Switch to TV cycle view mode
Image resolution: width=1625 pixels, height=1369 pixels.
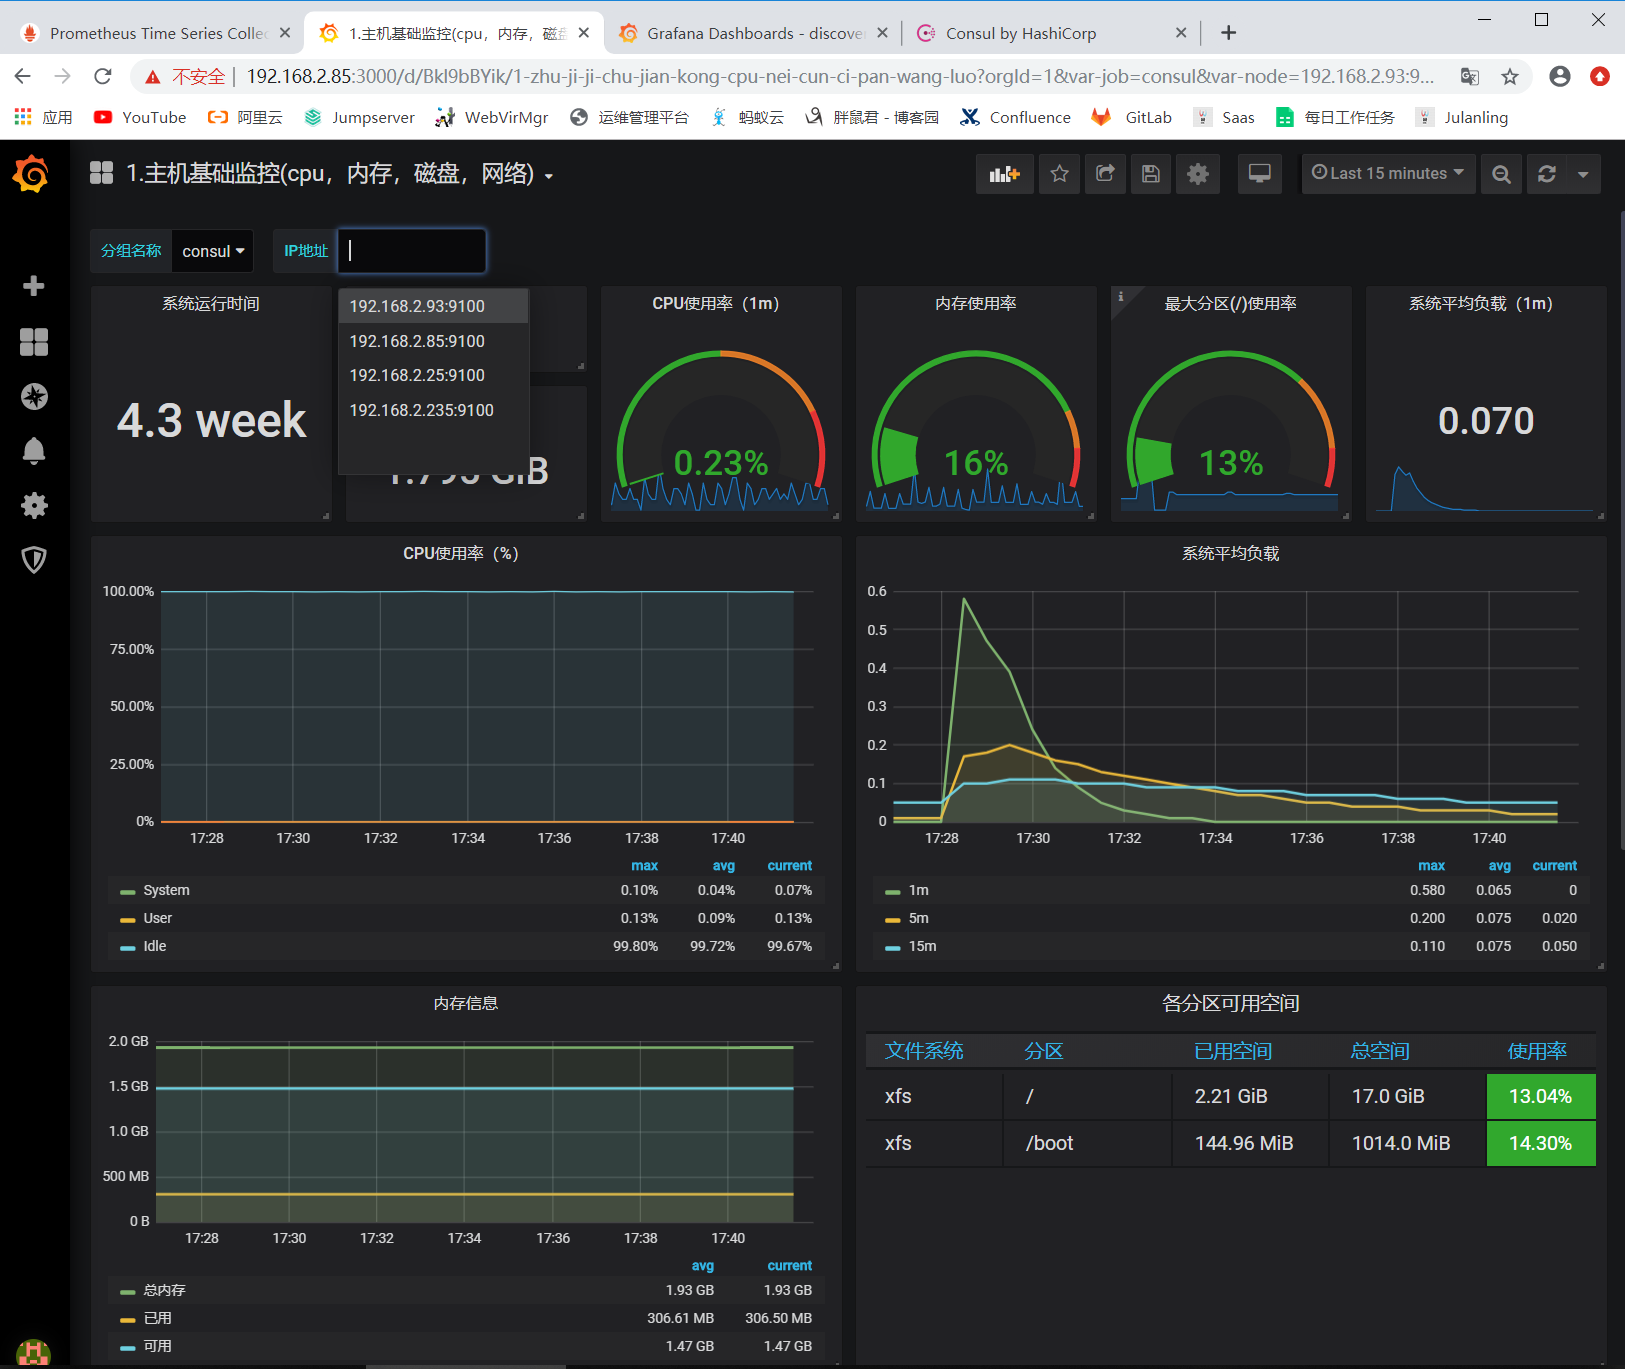click(x=1259, y=174)
